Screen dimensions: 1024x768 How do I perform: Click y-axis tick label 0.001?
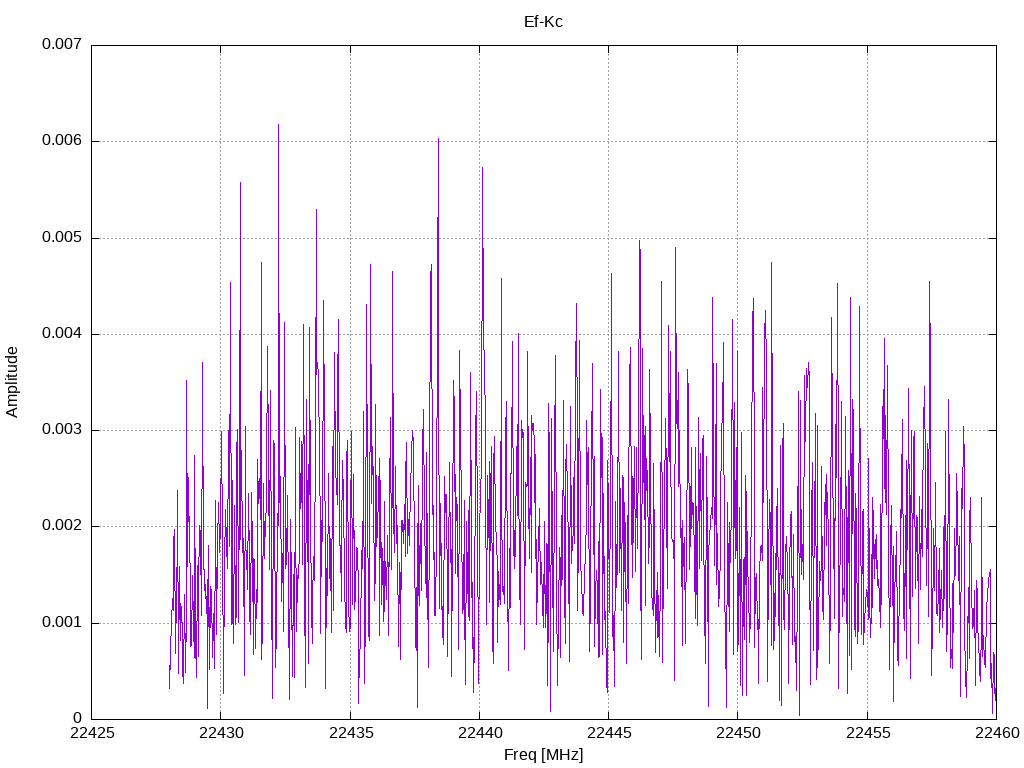pos(62,622)
